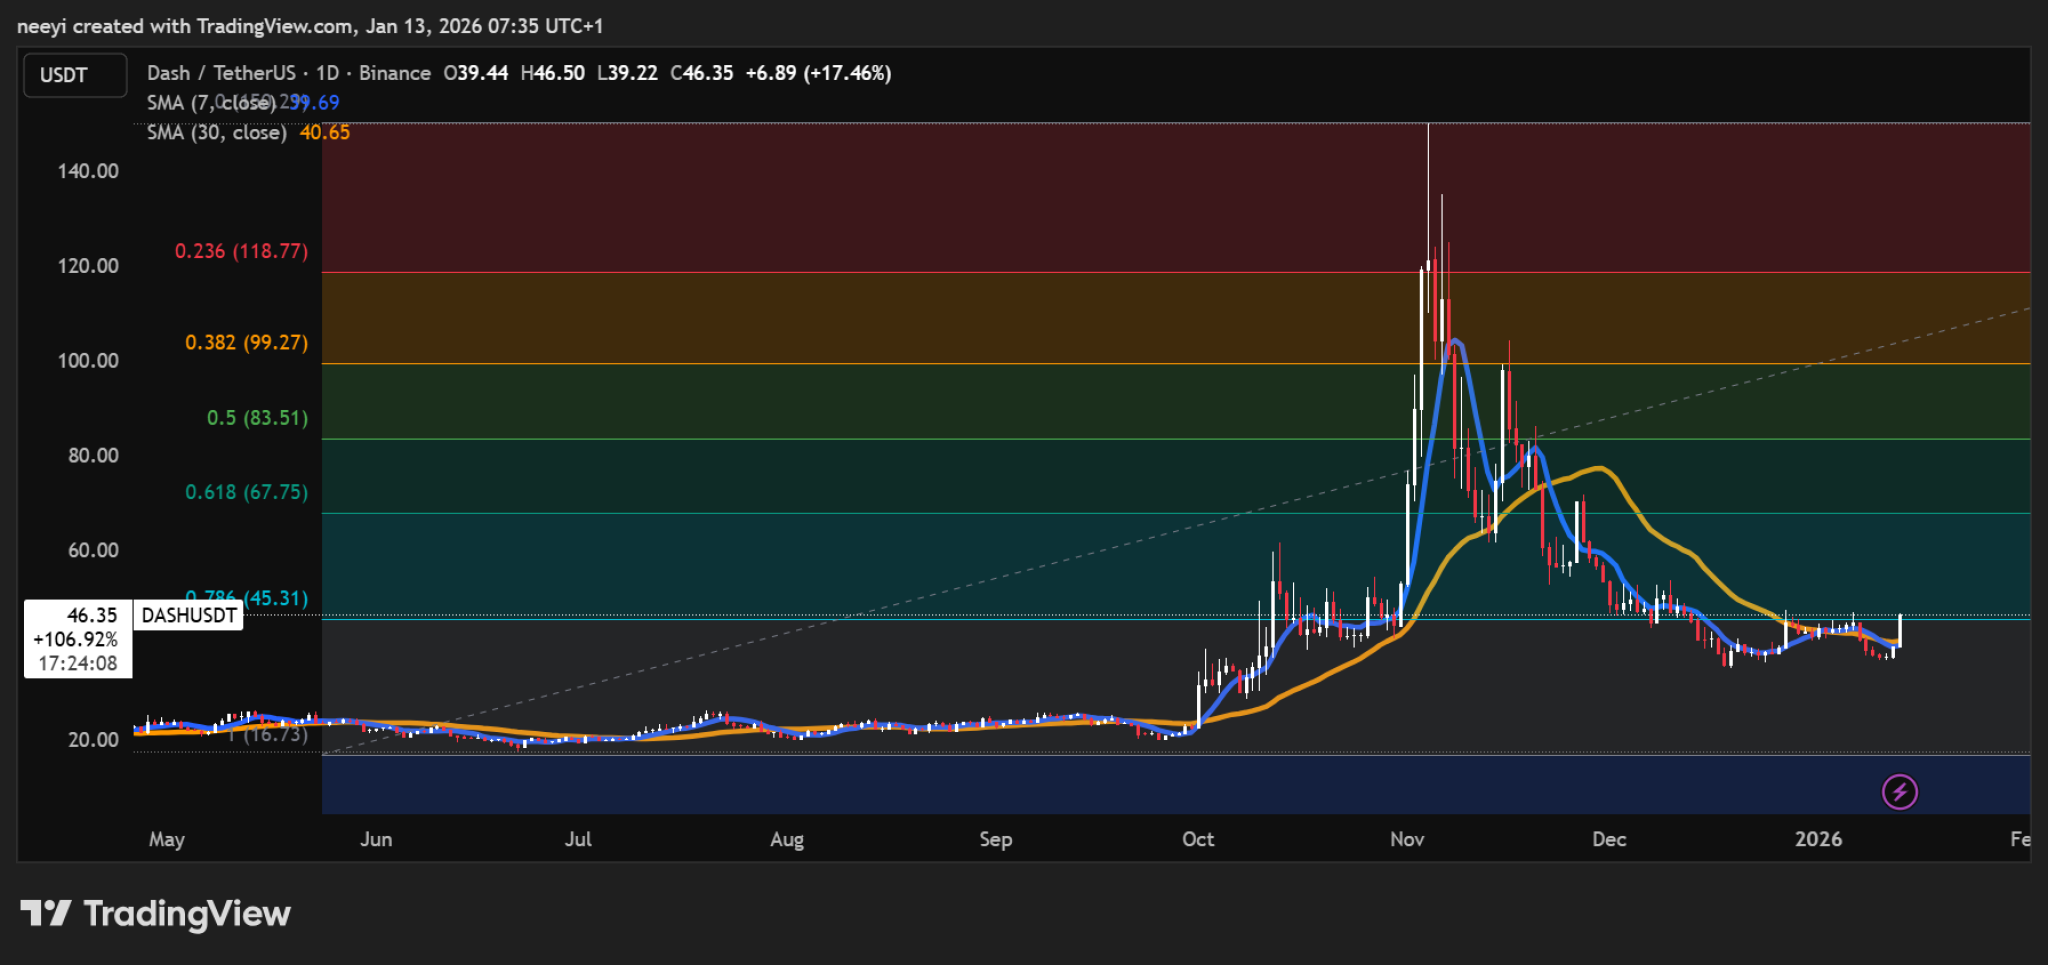Open the 1D timeframe selector
Image resolution: width=2048 pixels, height=965 pixels.
tap(330, 72)
